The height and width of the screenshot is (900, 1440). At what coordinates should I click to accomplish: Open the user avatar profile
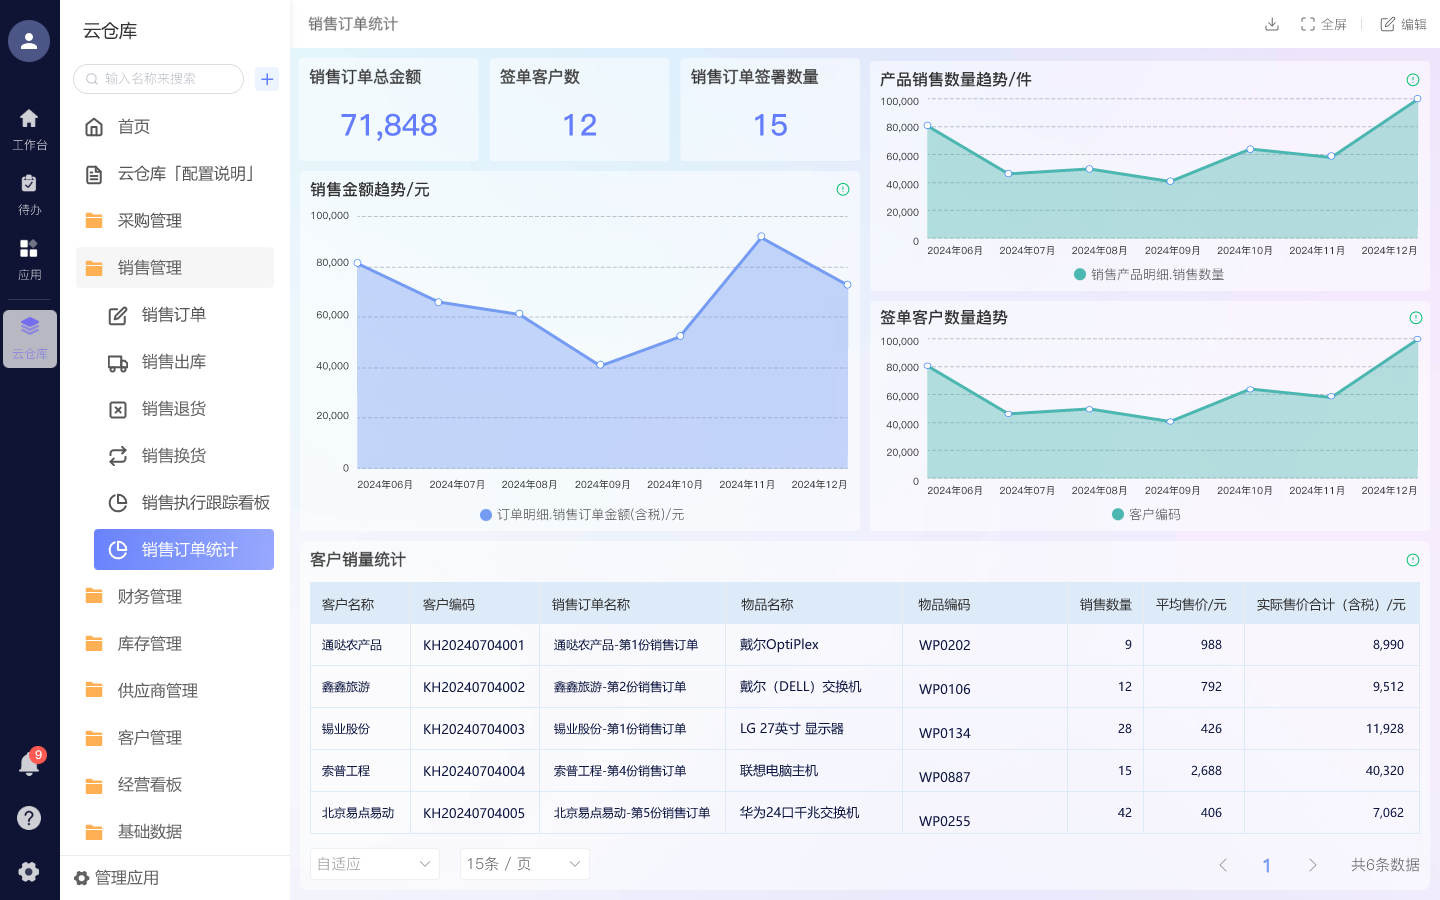point(29,41)
